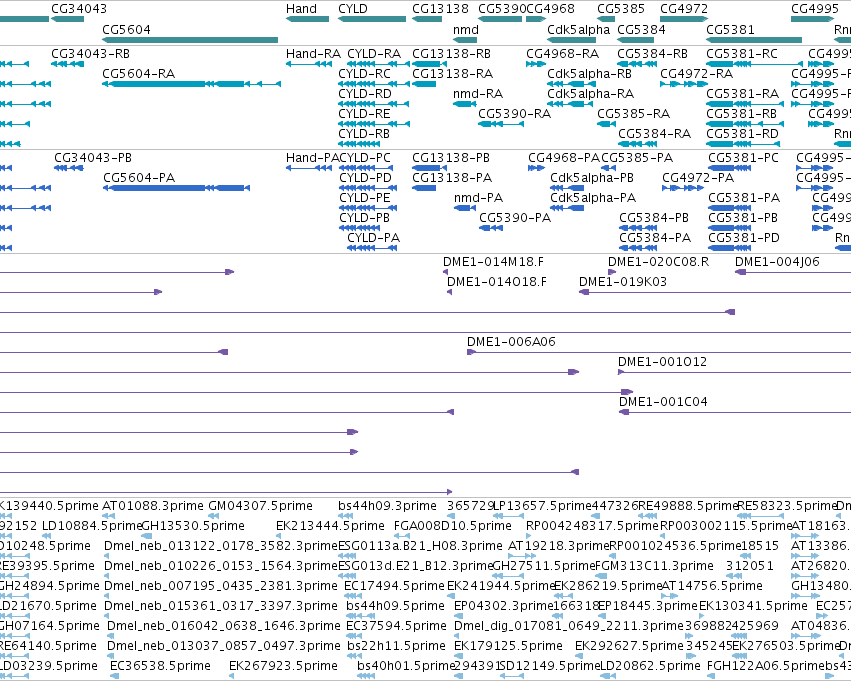Click the GM04307.5prime EST label
Screen dimensions: 851x681
click(x=261, y=506)
